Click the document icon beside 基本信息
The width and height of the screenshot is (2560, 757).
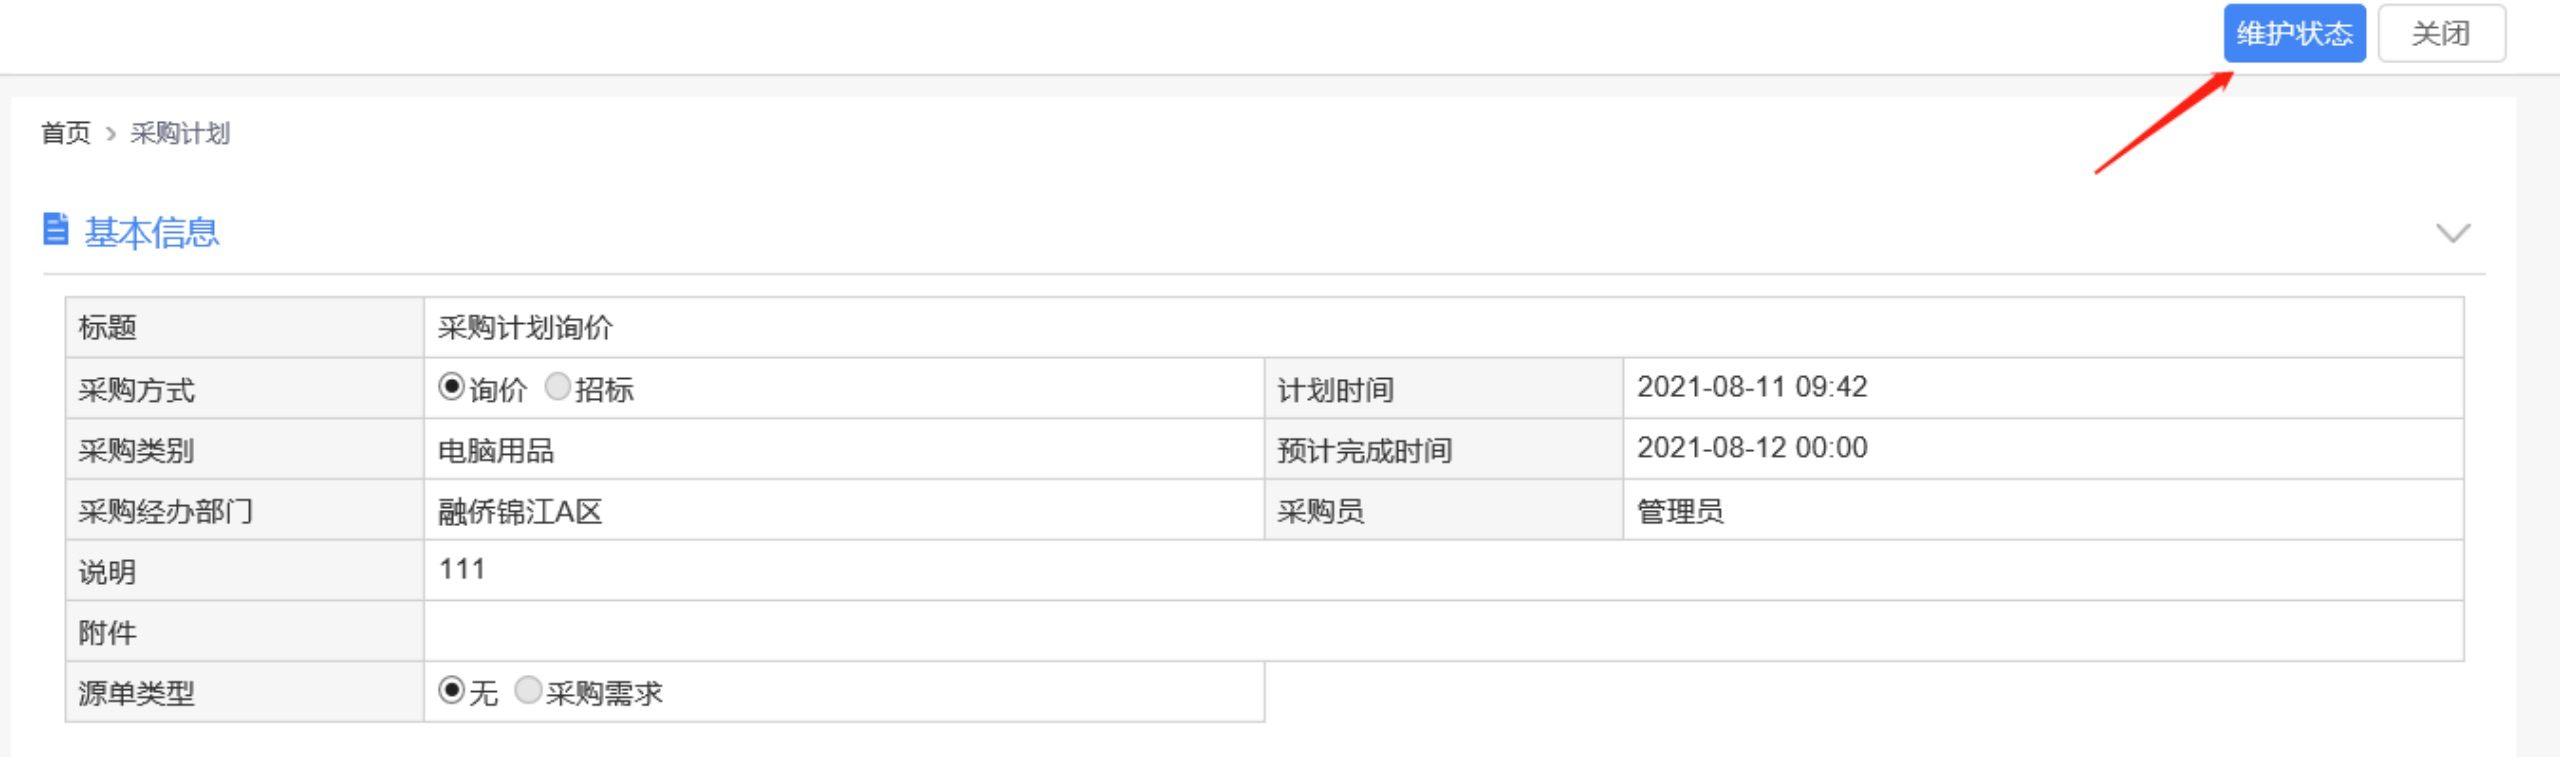(x=56, y=229)
